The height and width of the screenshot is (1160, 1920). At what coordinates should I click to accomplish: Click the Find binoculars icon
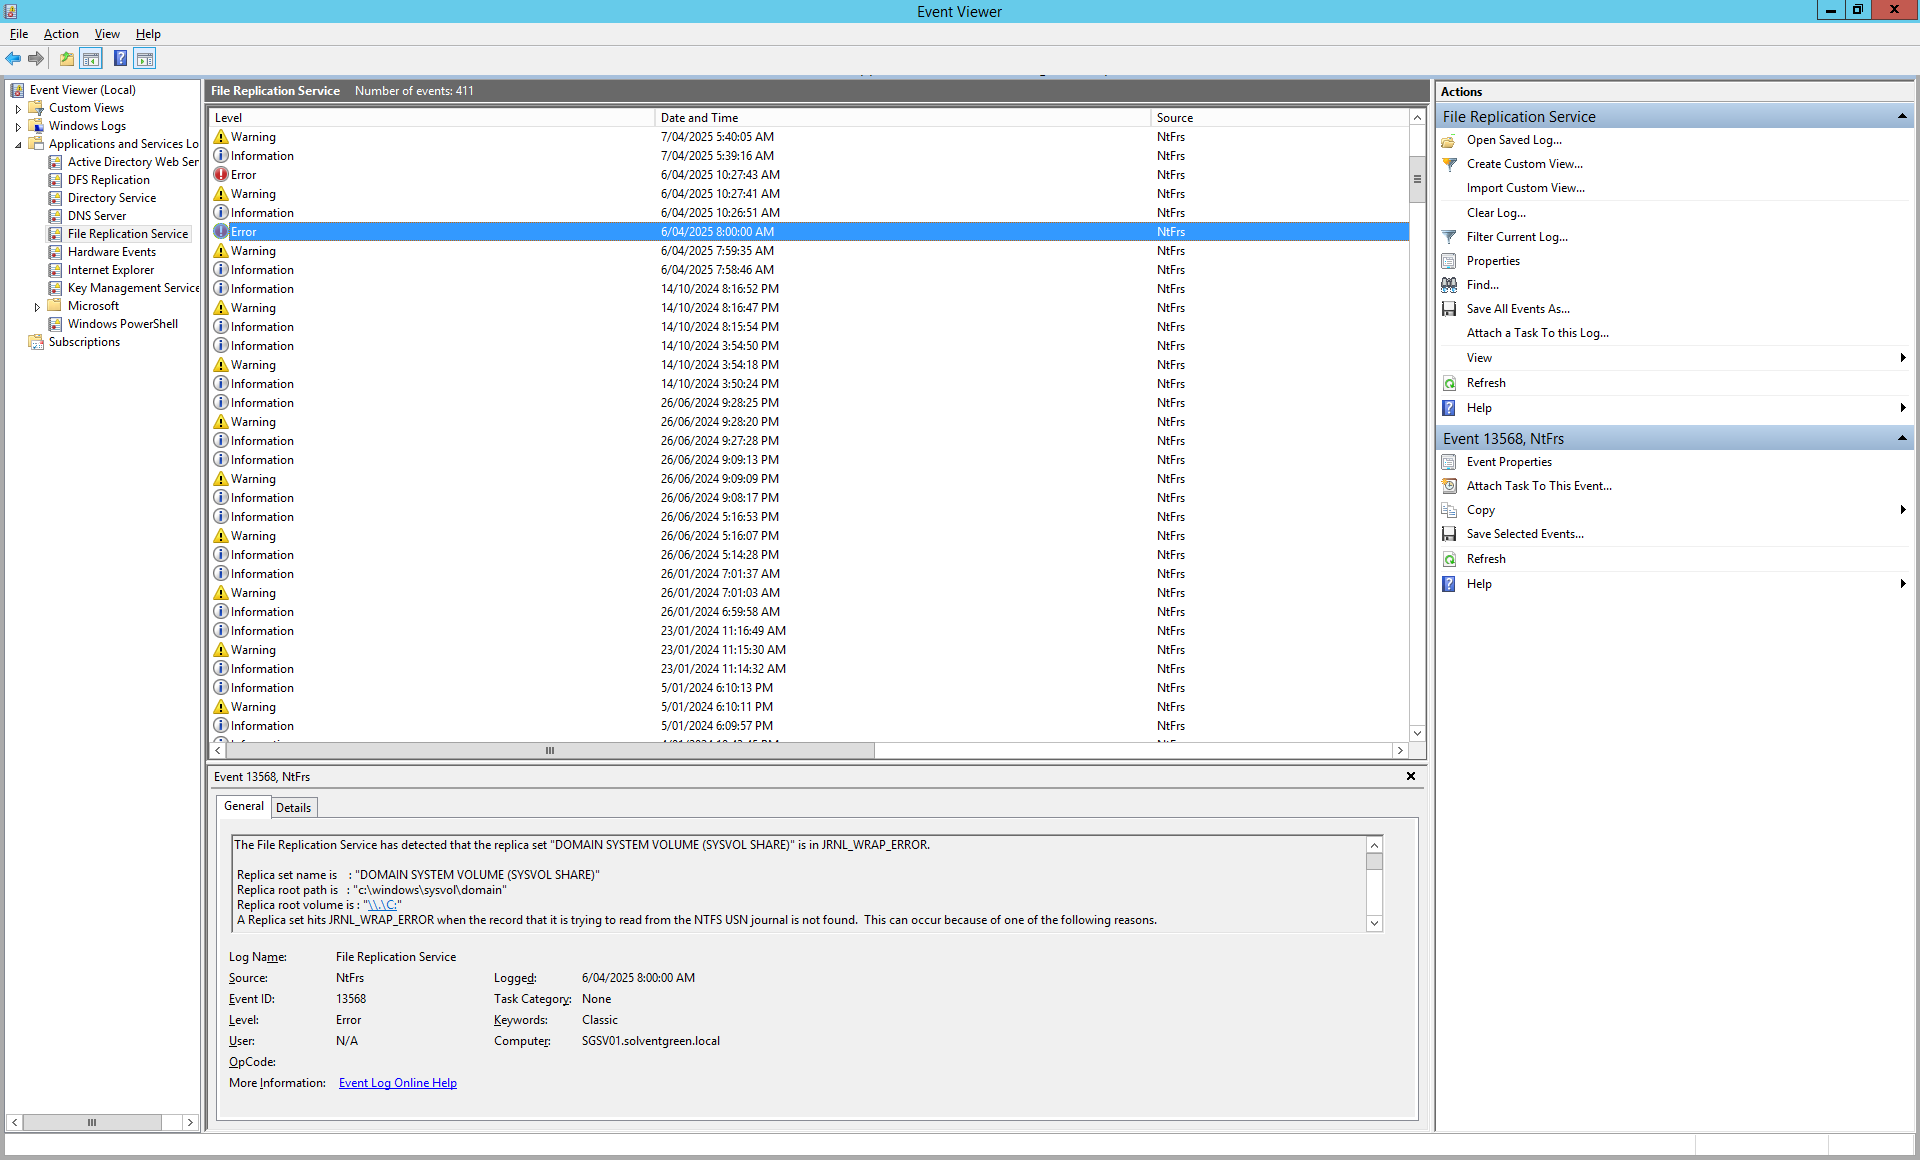click(1449, 285)
